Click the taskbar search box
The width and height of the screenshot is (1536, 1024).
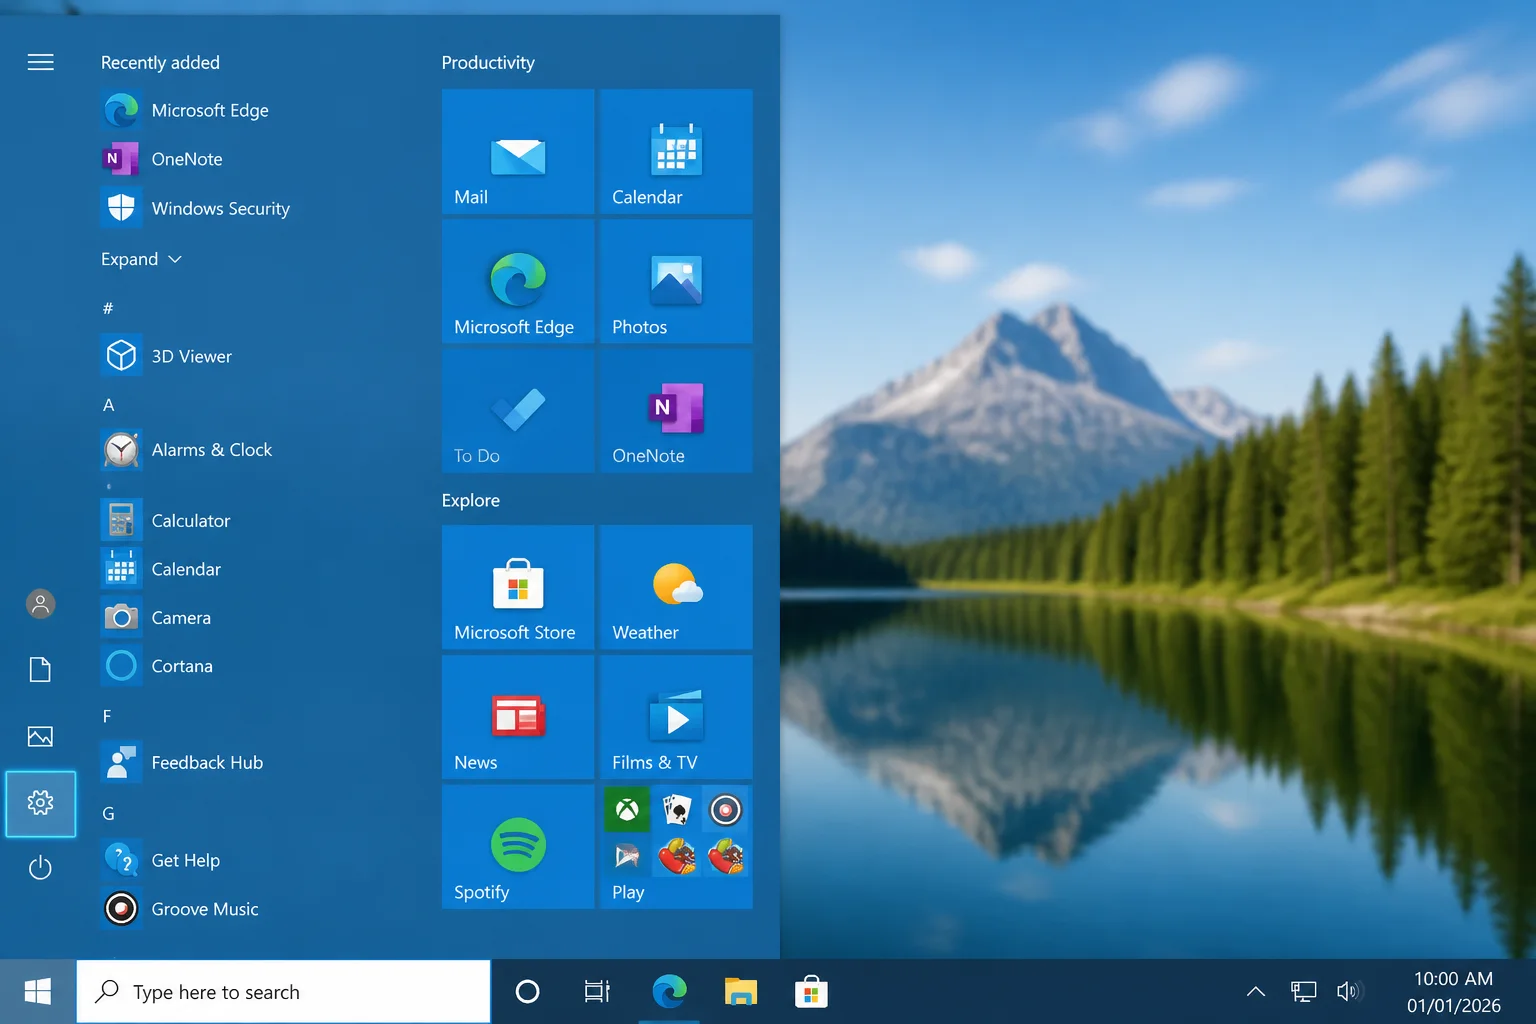(284, 991)
